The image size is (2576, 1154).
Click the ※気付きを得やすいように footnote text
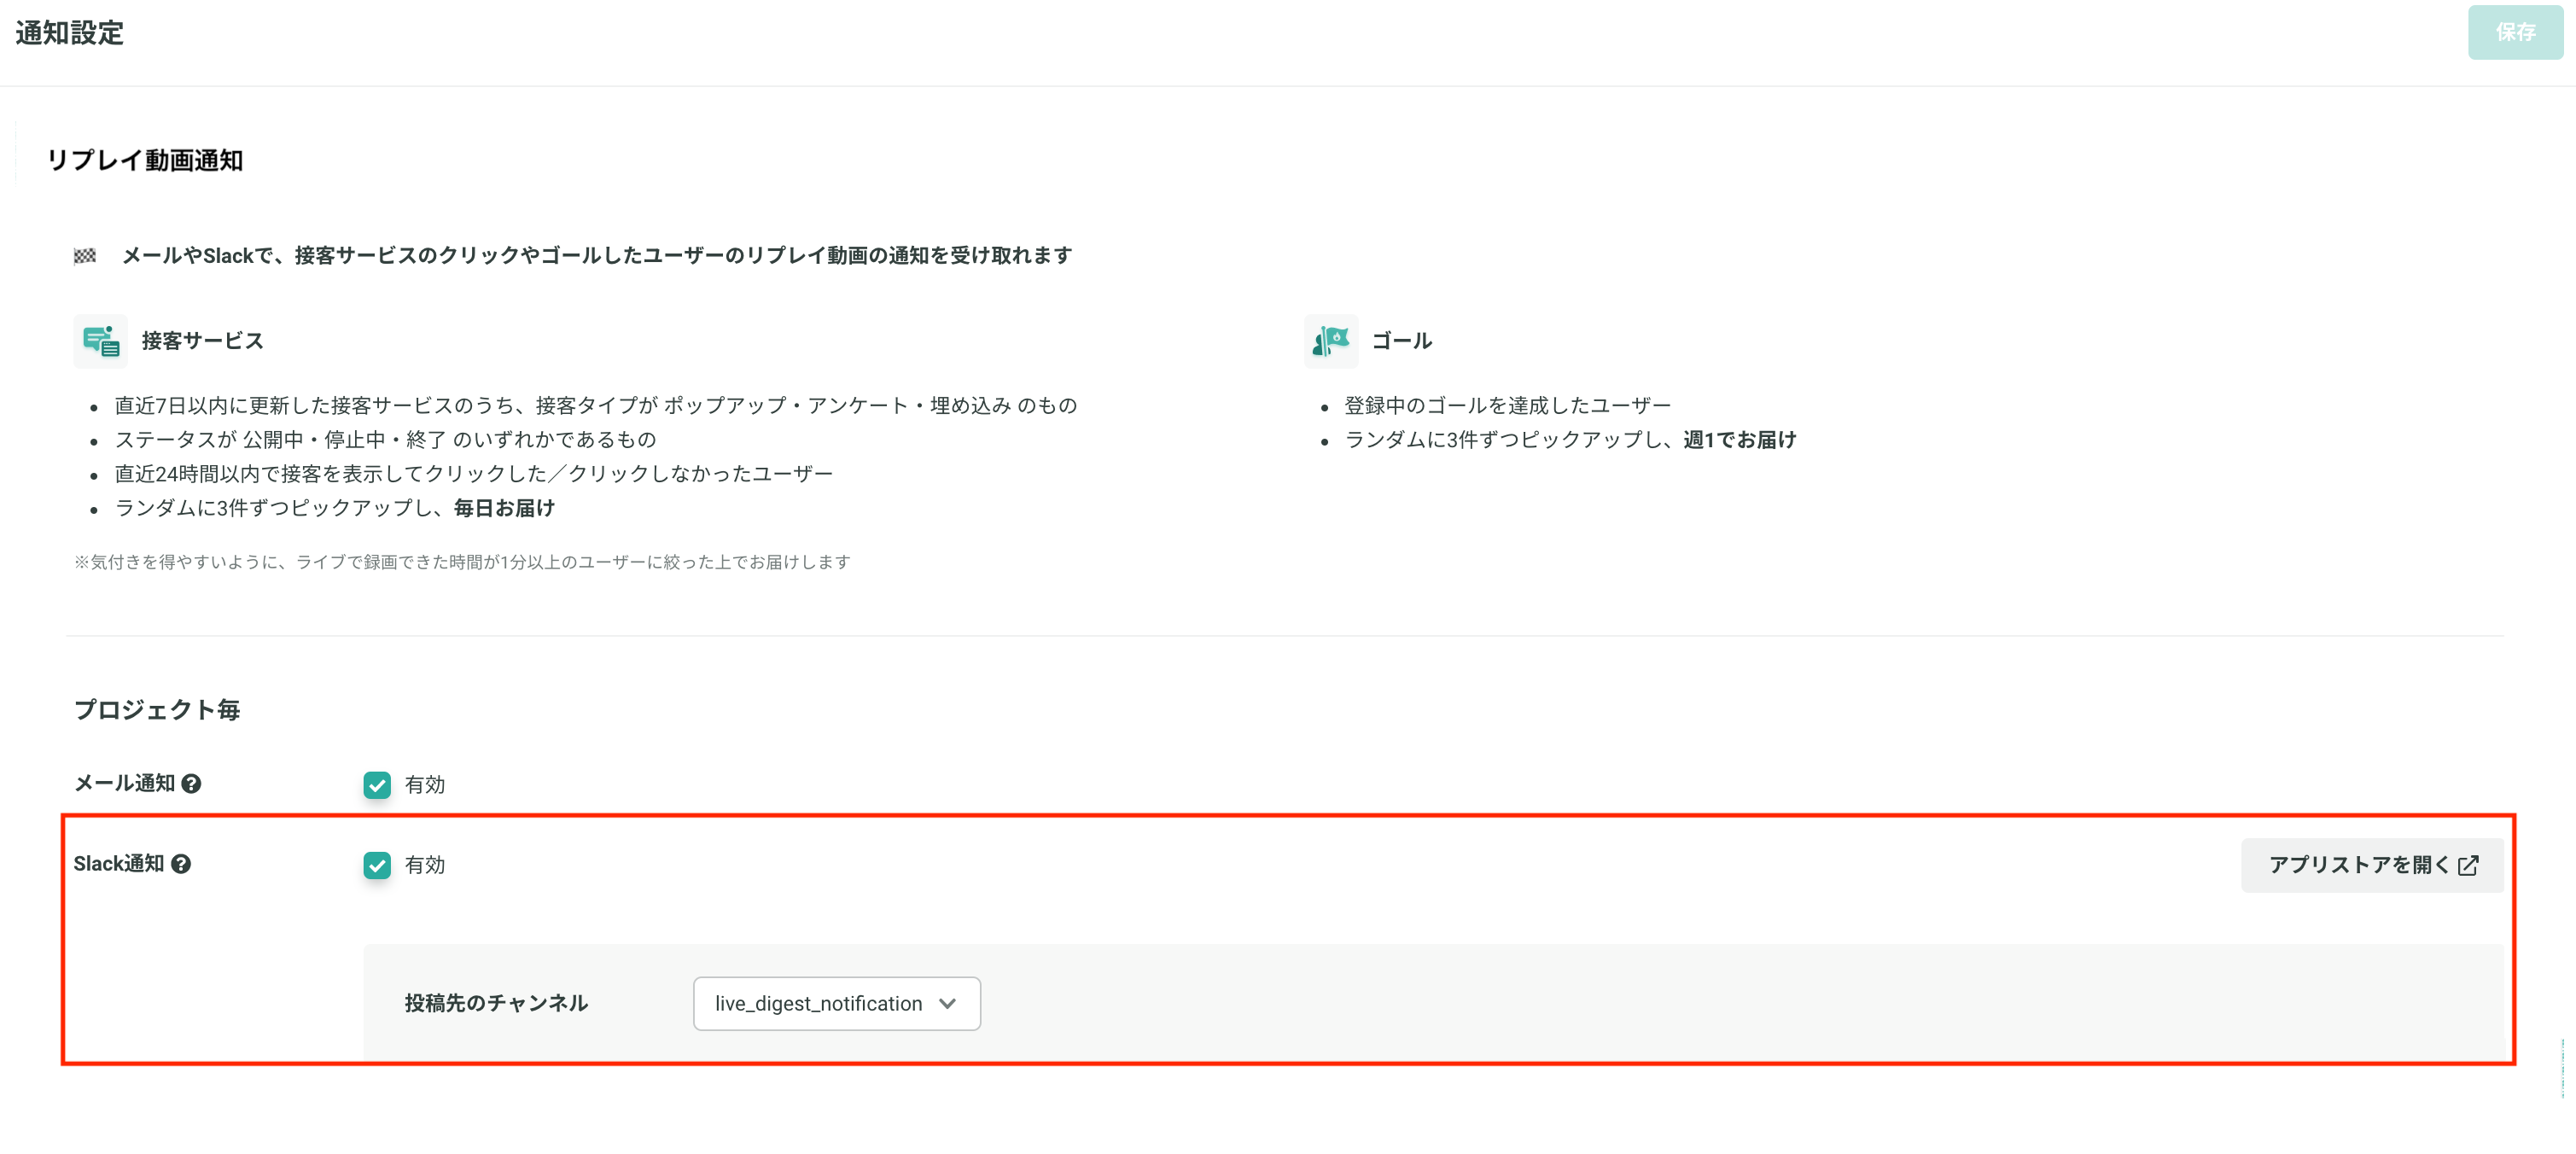[462, 562]
